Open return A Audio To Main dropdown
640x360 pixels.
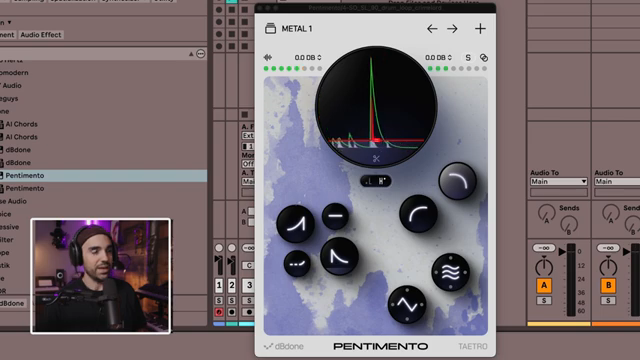(x=559, y=182)
